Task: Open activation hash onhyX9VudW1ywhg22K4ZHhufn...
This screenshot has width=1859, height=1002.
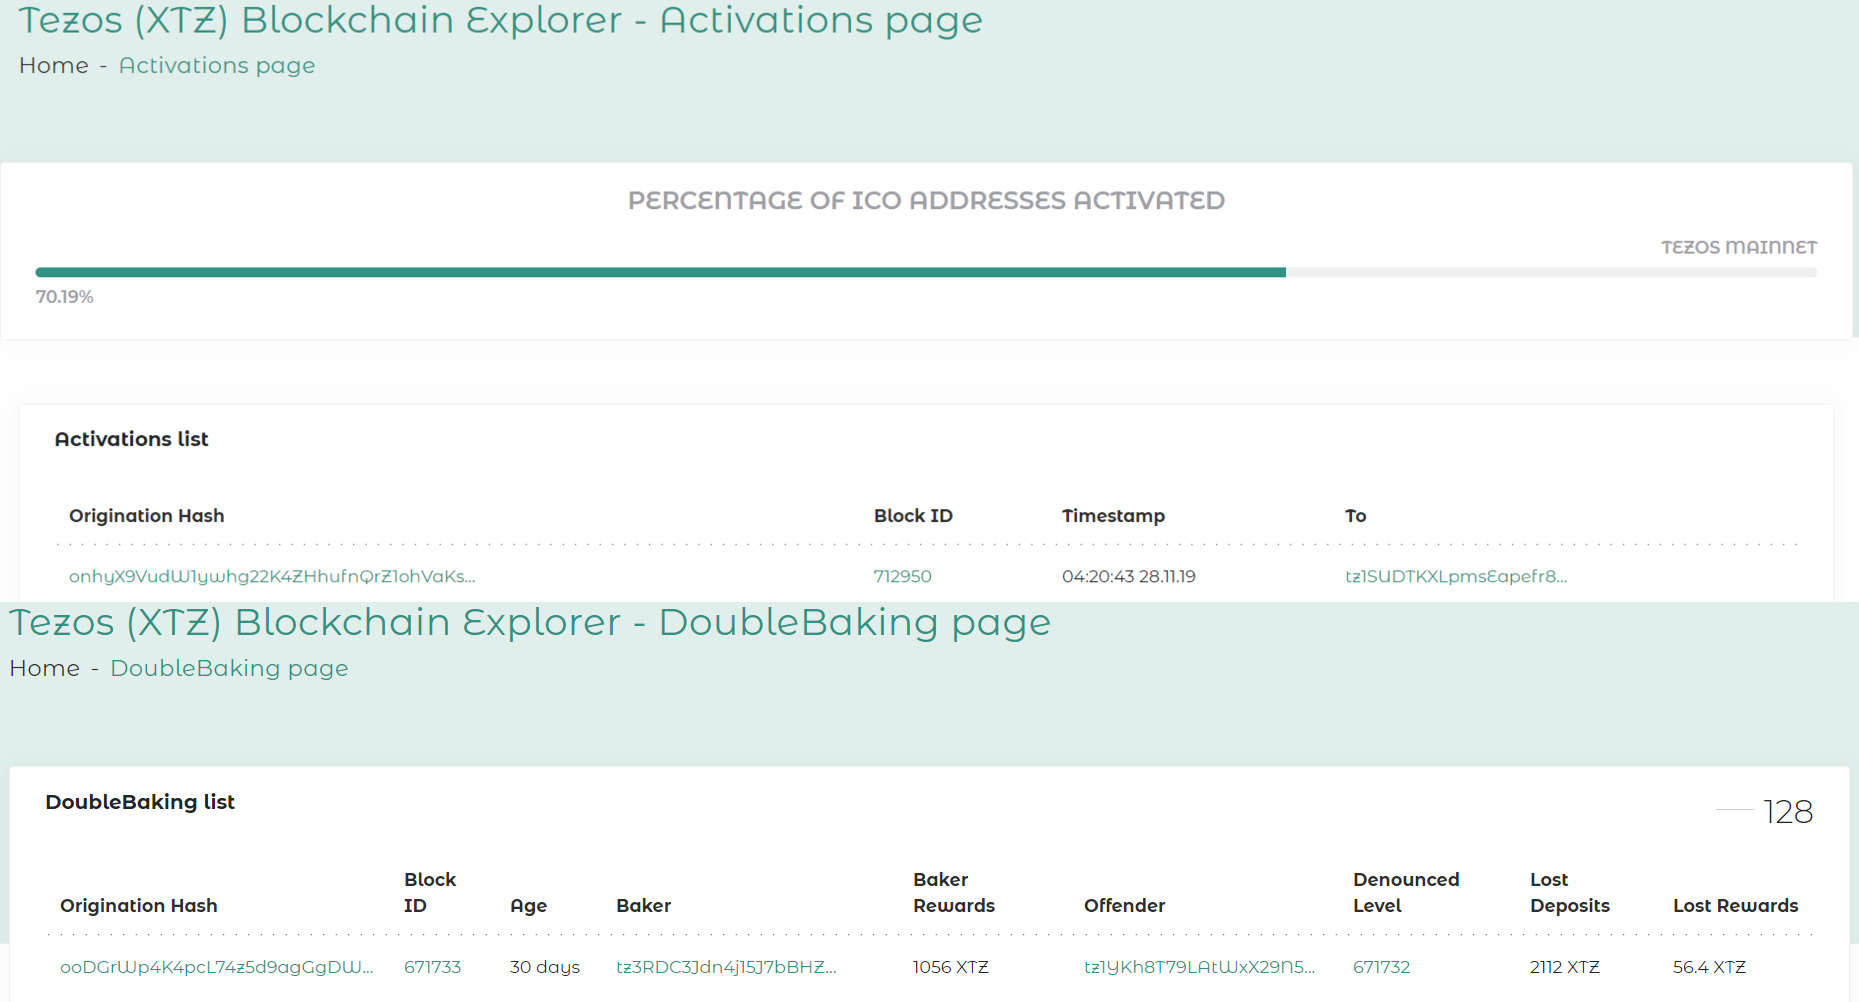Action: pos(272,576)
